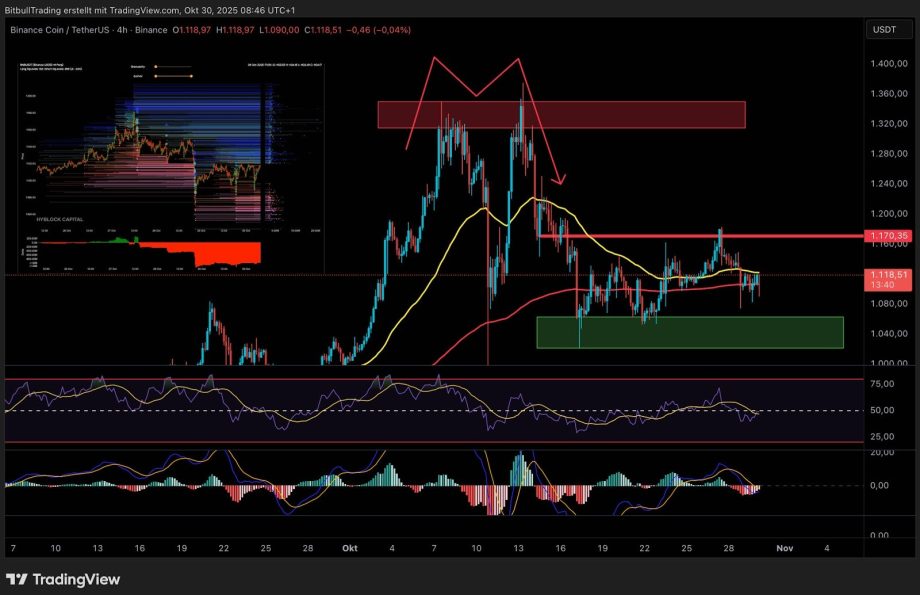Click the MACD histogram 0,00 axis label
The image size is (920, 595).
click(883, 486)
